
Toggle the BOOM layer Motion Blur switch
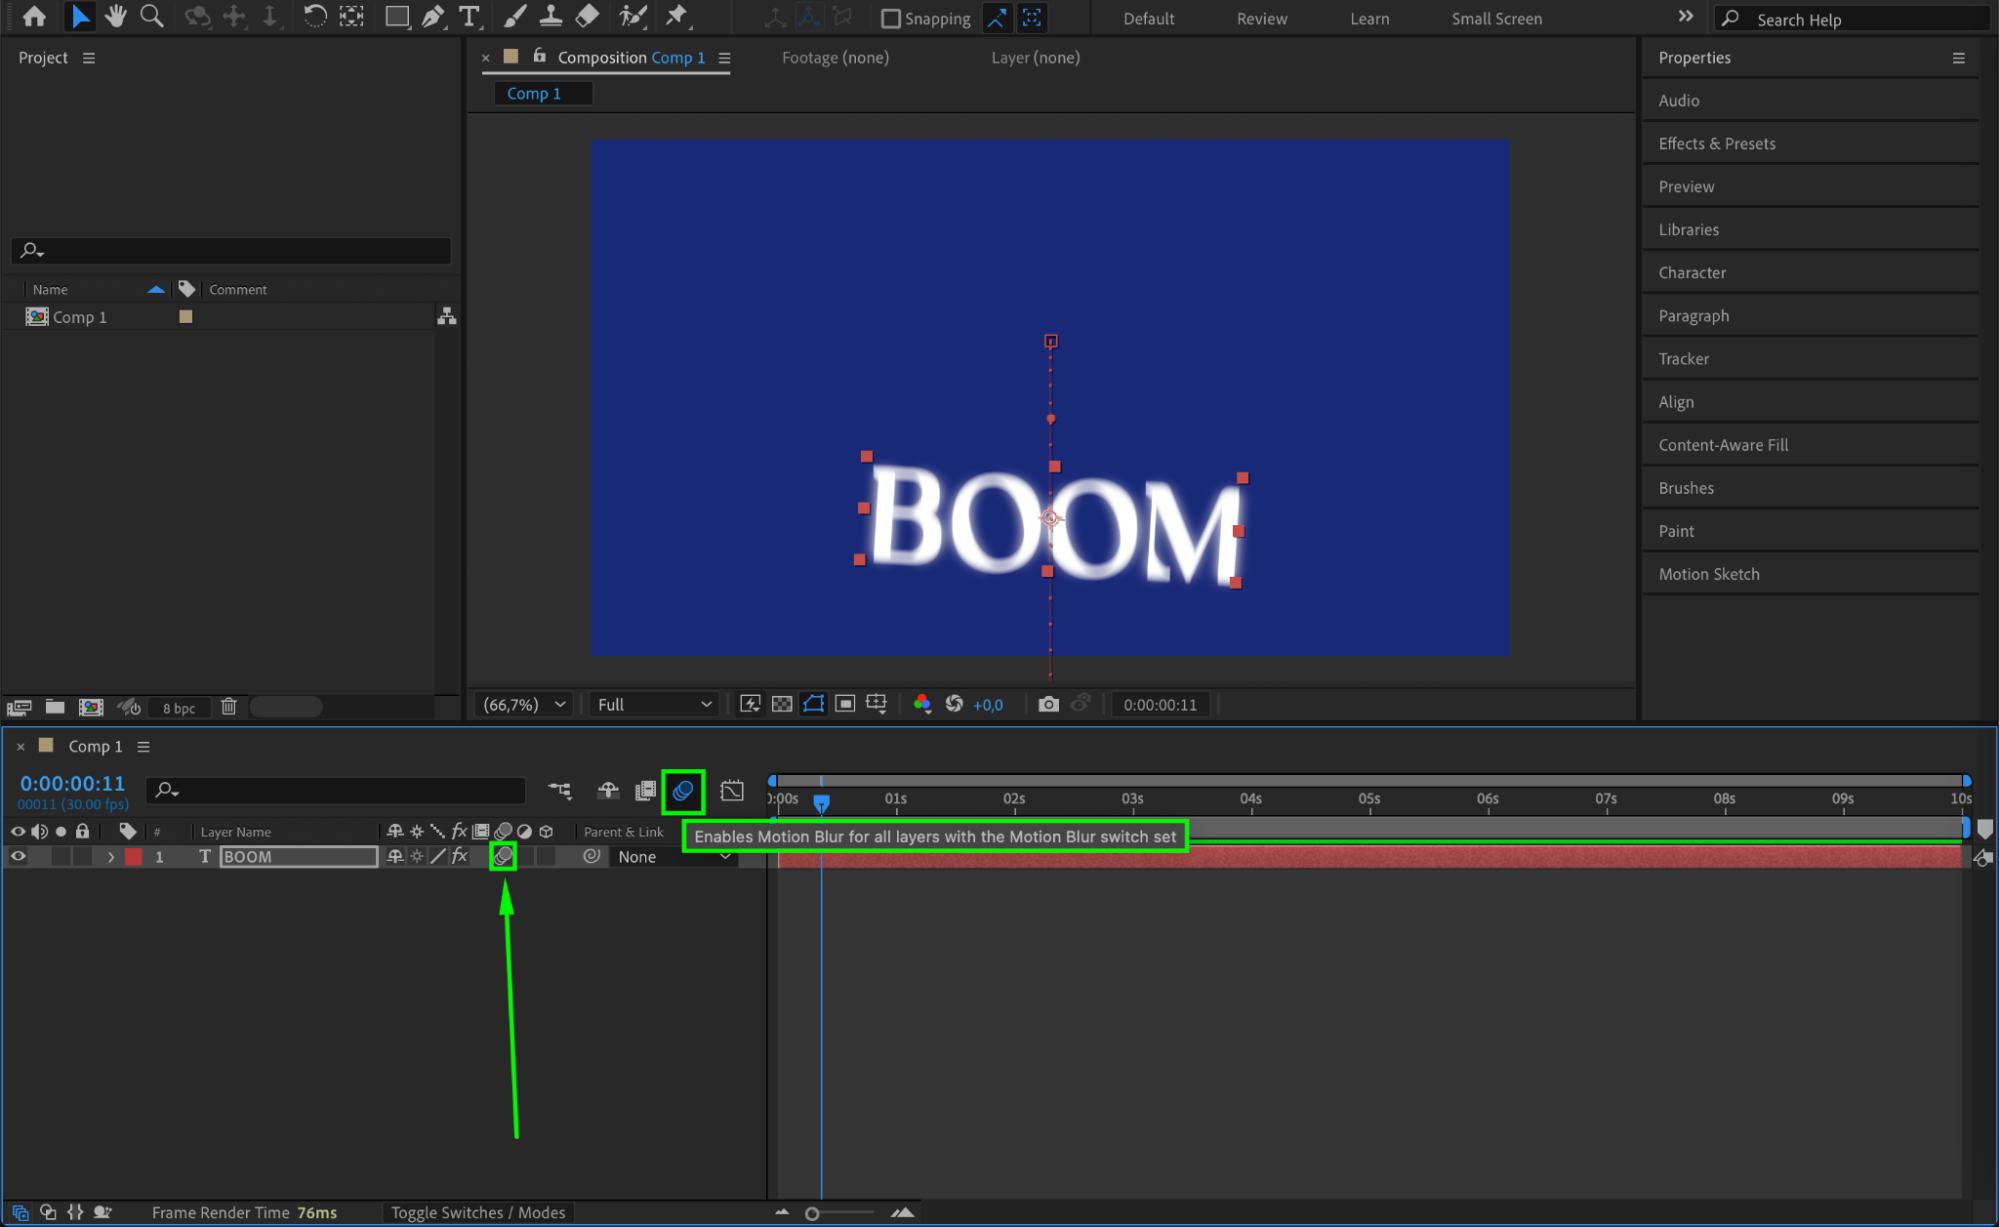click(x=503, y=856)
